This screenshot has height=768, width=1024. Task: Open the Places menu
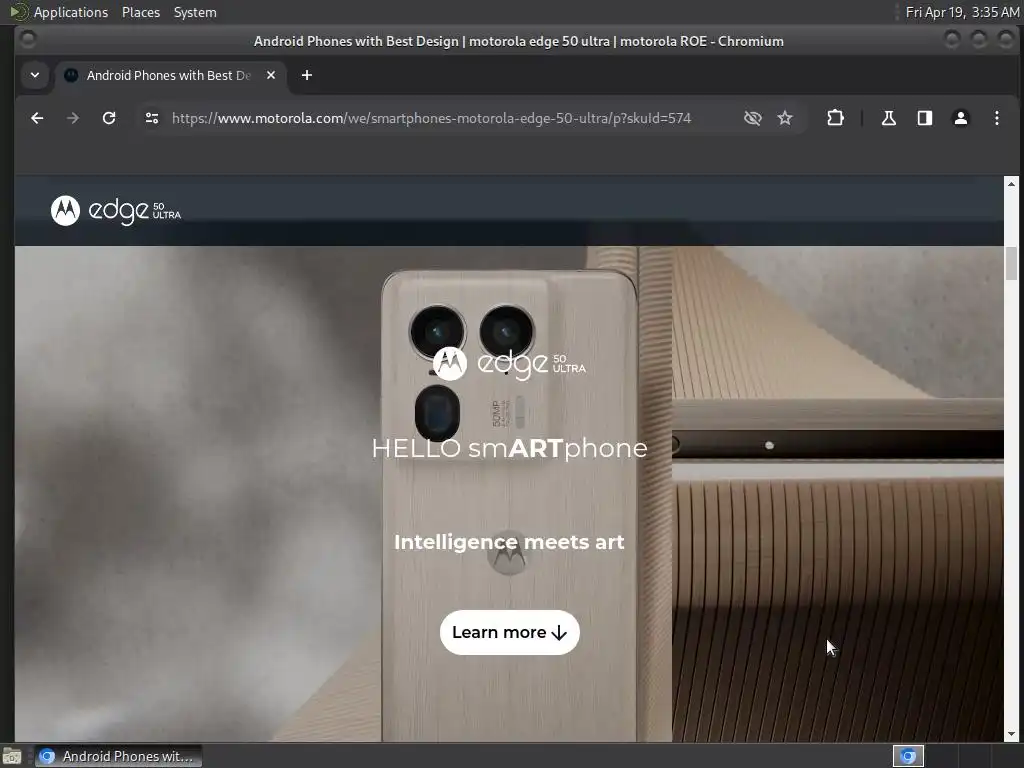click(x=140, y=12)
